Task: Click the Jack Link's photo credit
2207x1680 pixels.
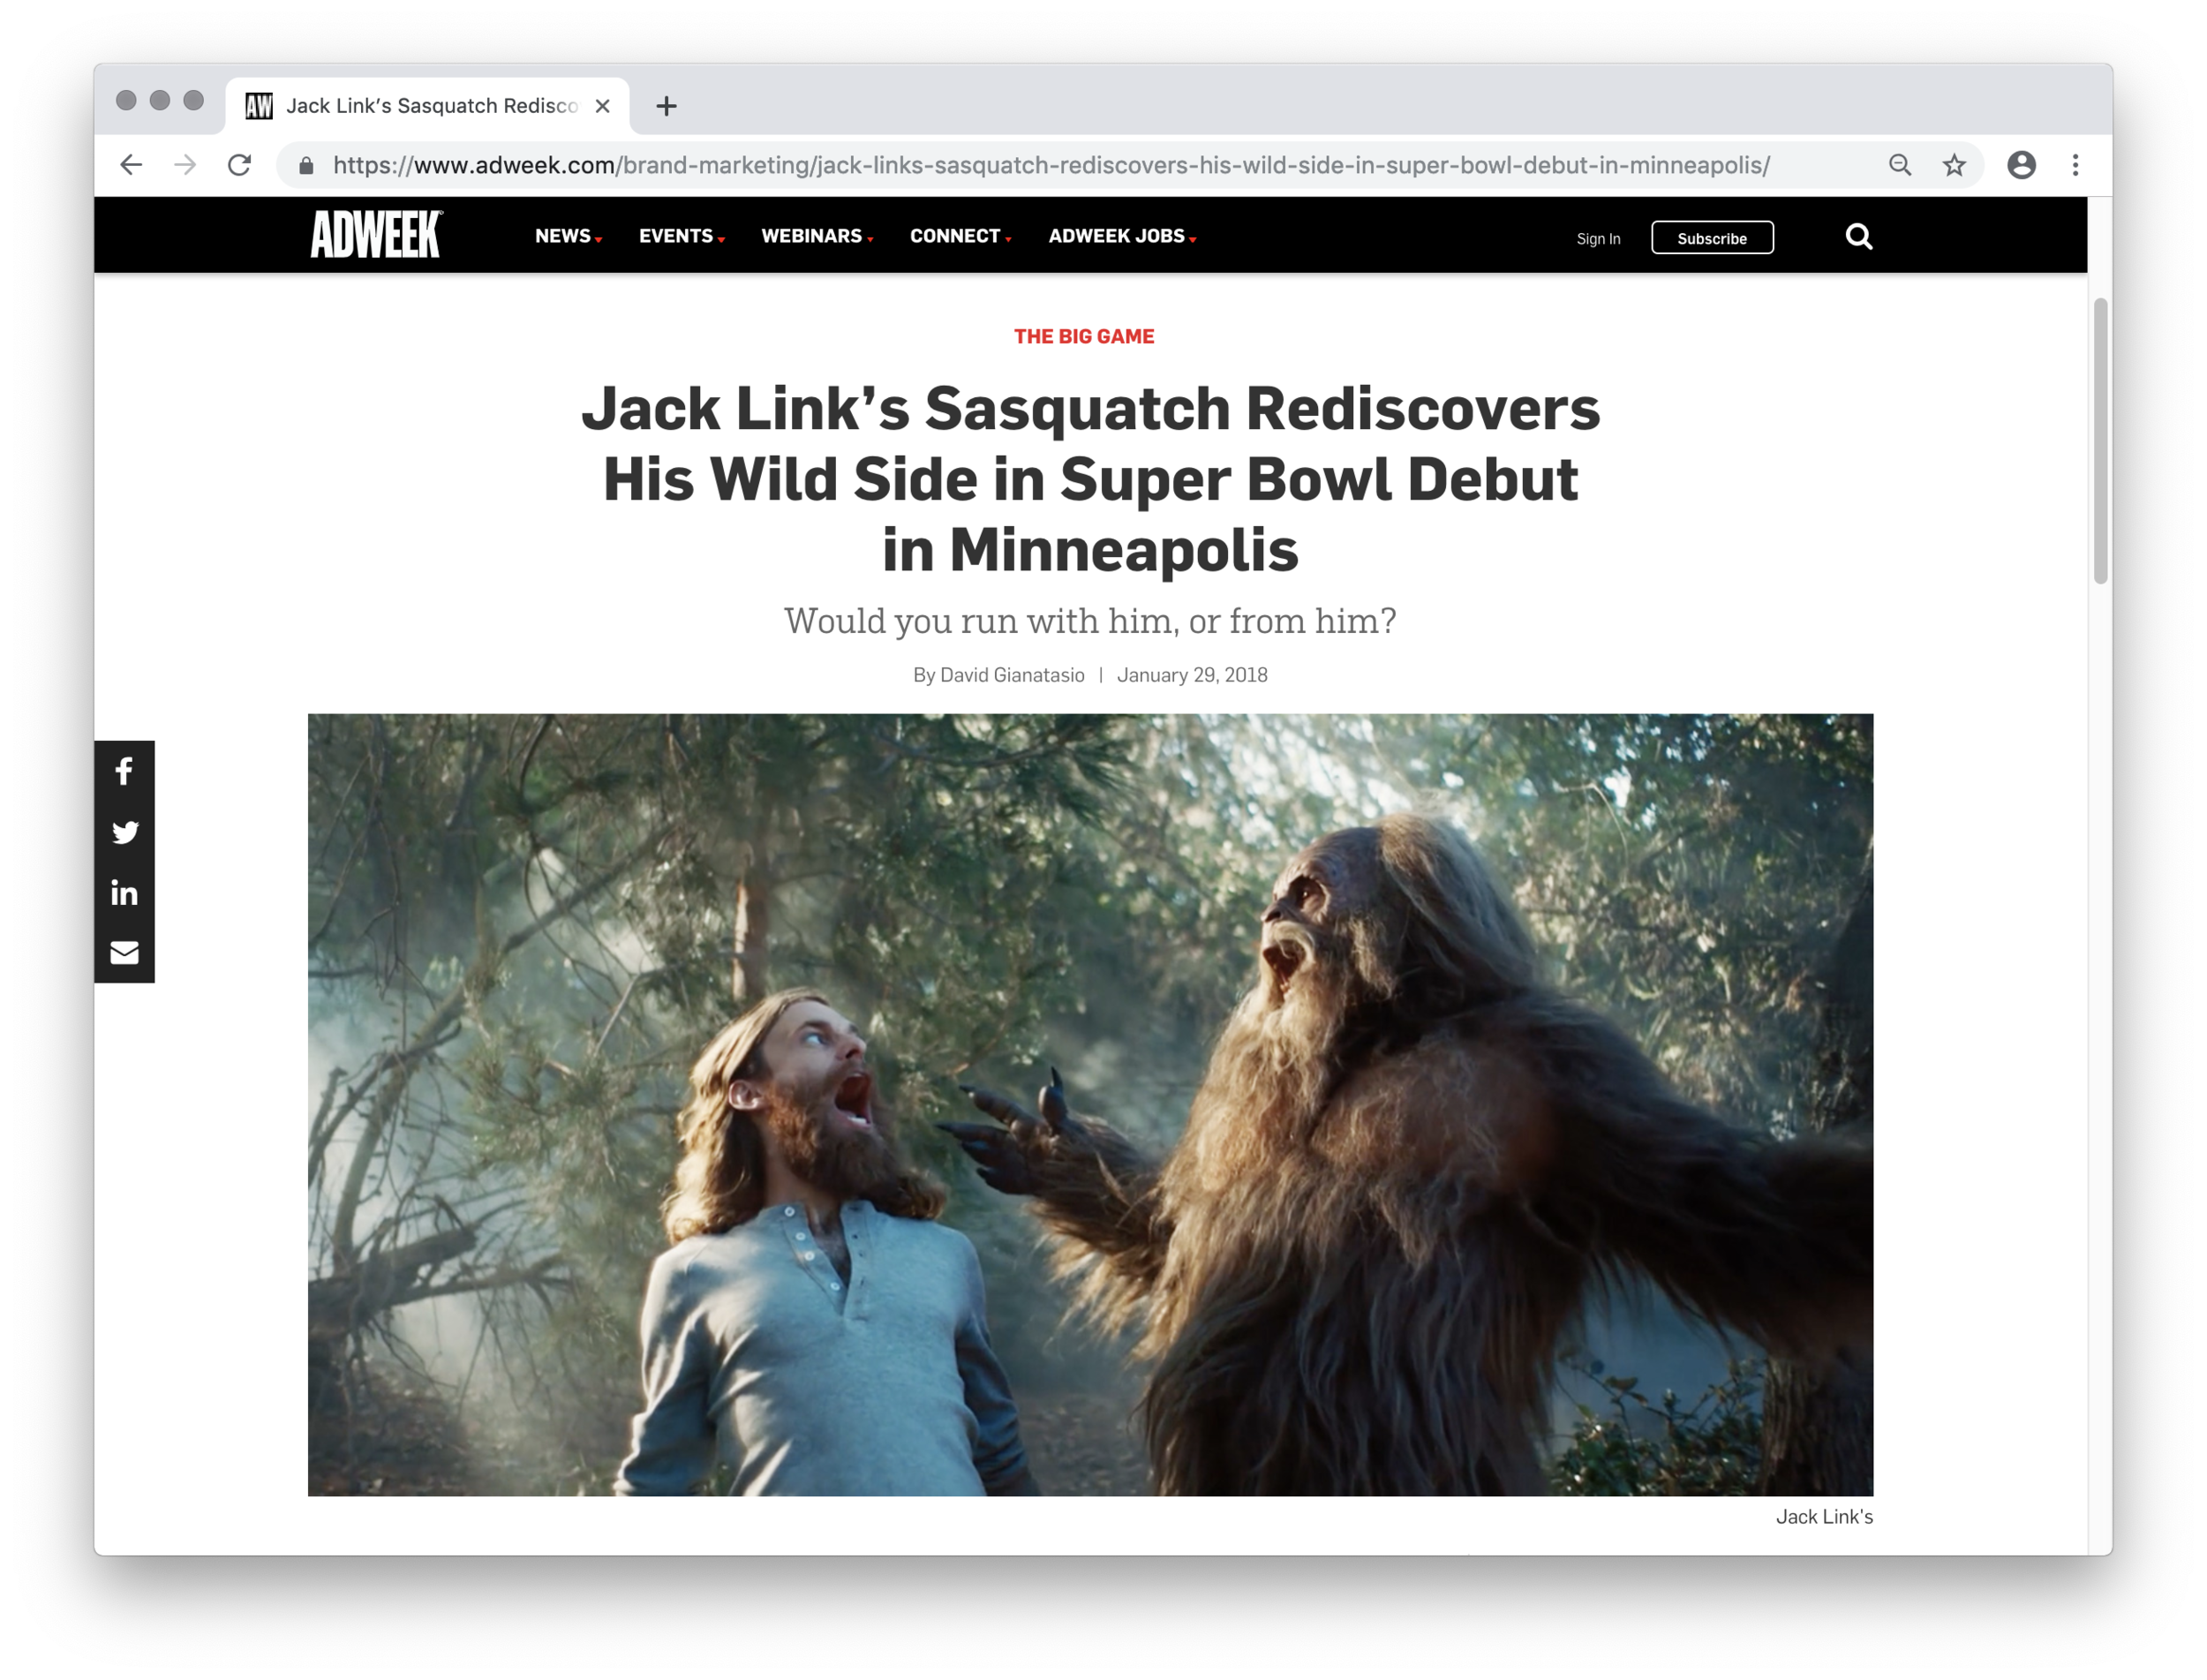Action: 1823,1516
